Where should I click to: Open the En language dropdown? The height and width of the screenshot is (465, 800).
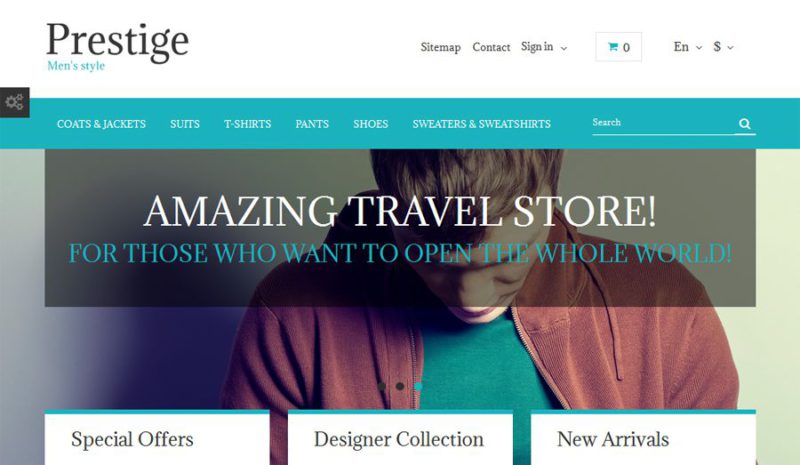coord(688,47)
